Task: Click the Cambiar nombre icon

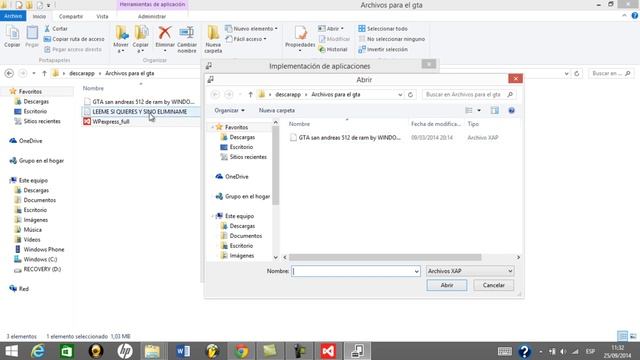Action: [x=187, y=33]
